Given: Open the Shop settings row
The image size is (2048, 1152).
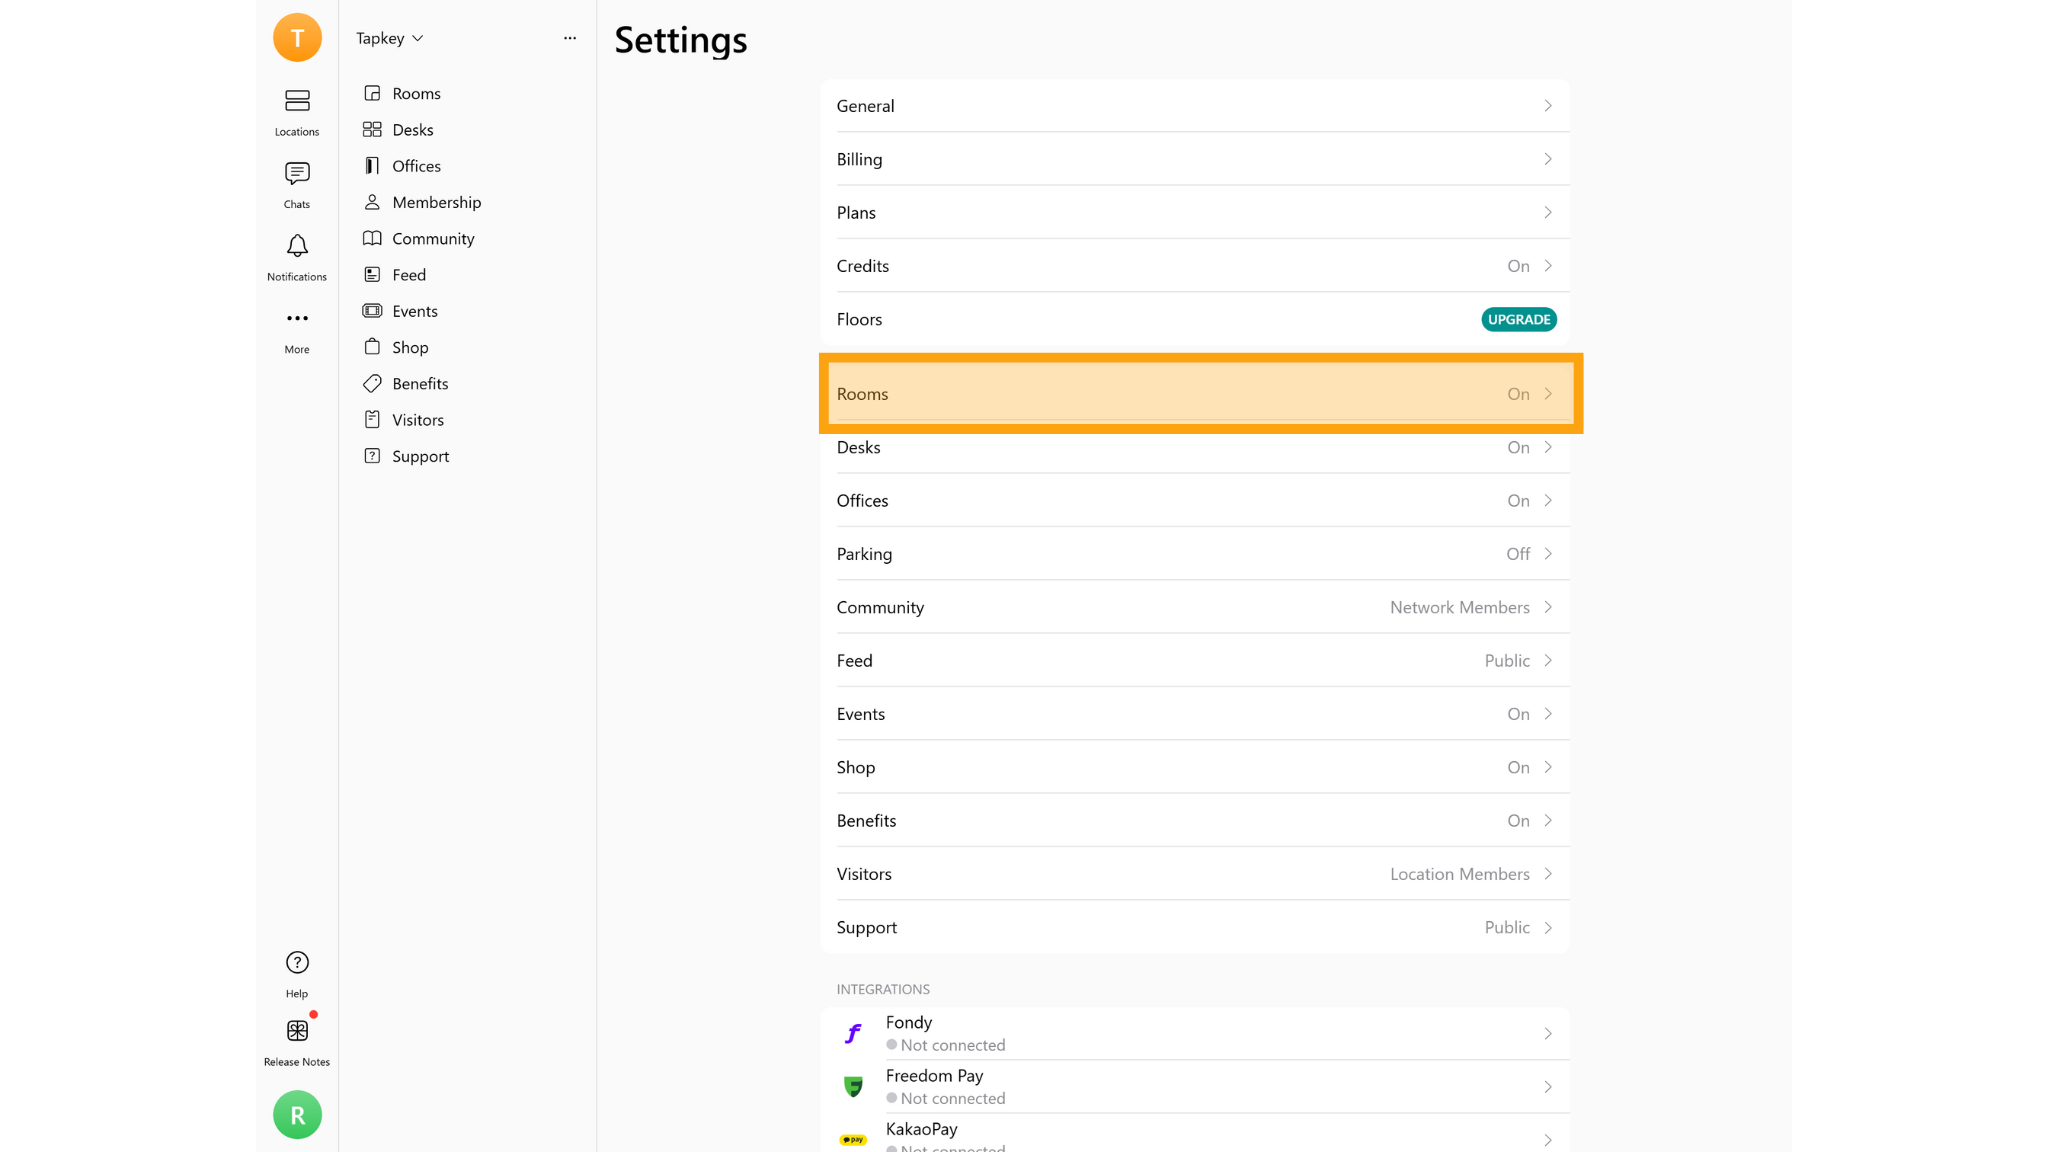Looking at the screenshot, I should [x=1194, y=767].
